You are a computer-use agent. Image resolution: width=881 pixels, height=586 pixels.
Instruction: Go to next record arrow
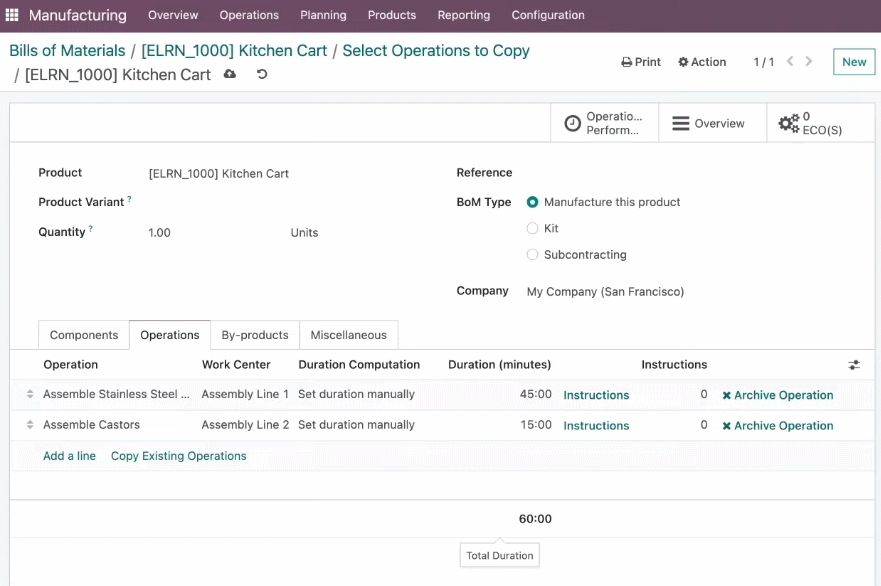click(x=809, y=61)
